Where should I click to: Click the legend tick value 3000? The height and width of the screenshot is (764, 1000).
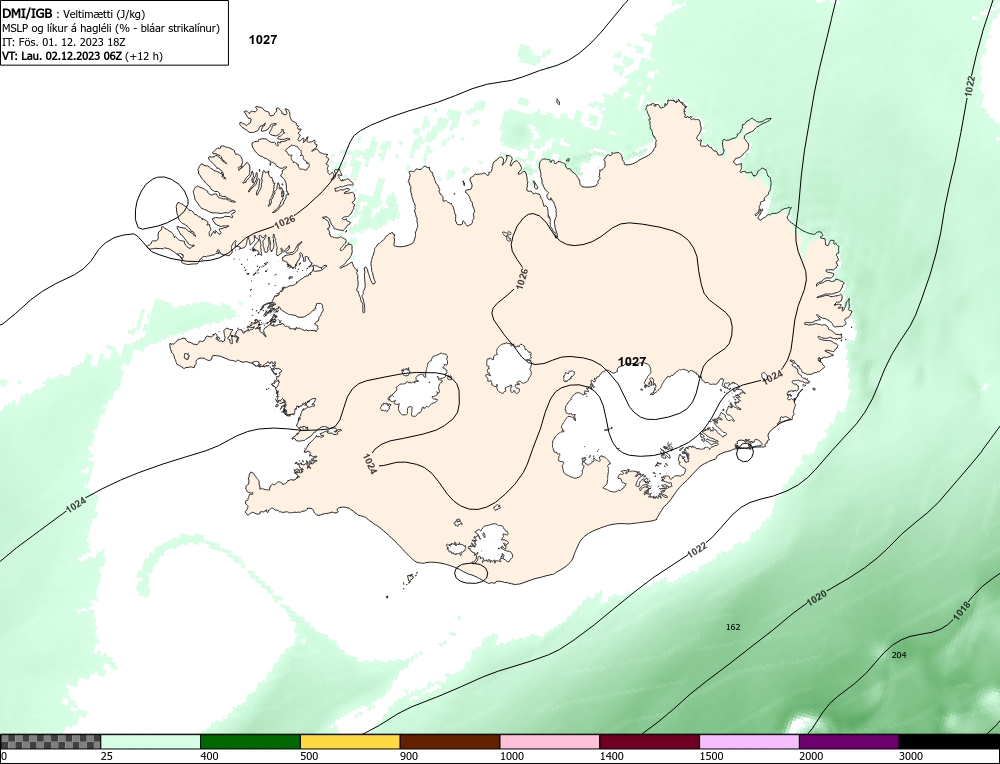click(911, 756)
